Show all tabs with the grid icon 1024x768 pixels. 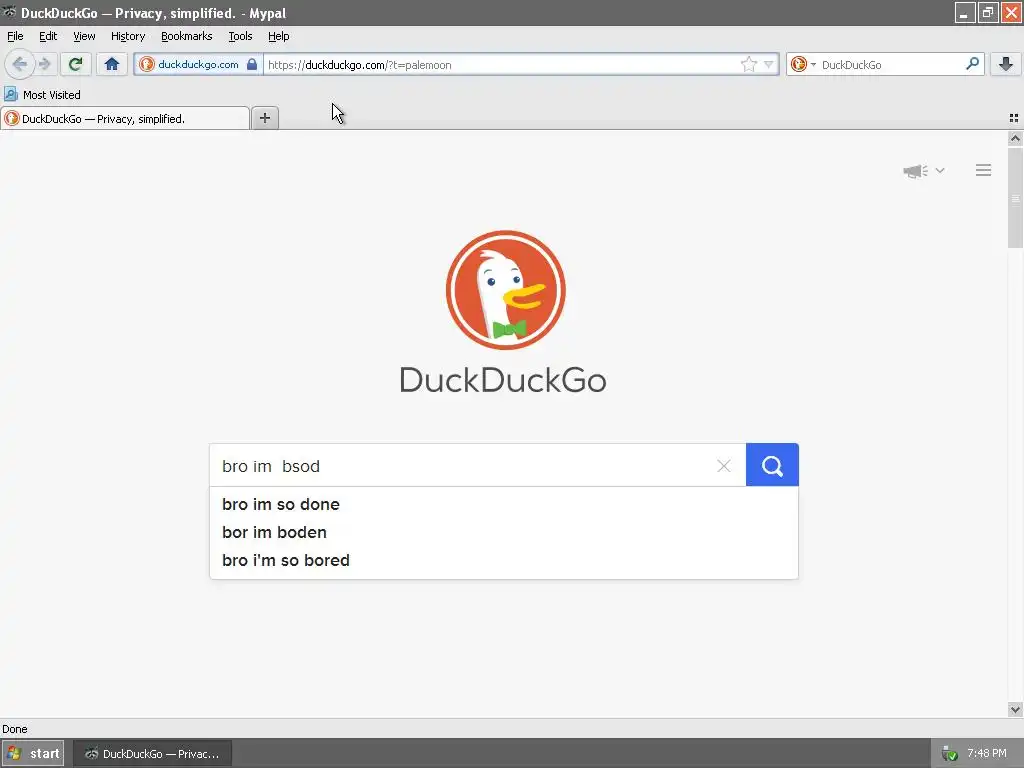tap(1014, 118)
